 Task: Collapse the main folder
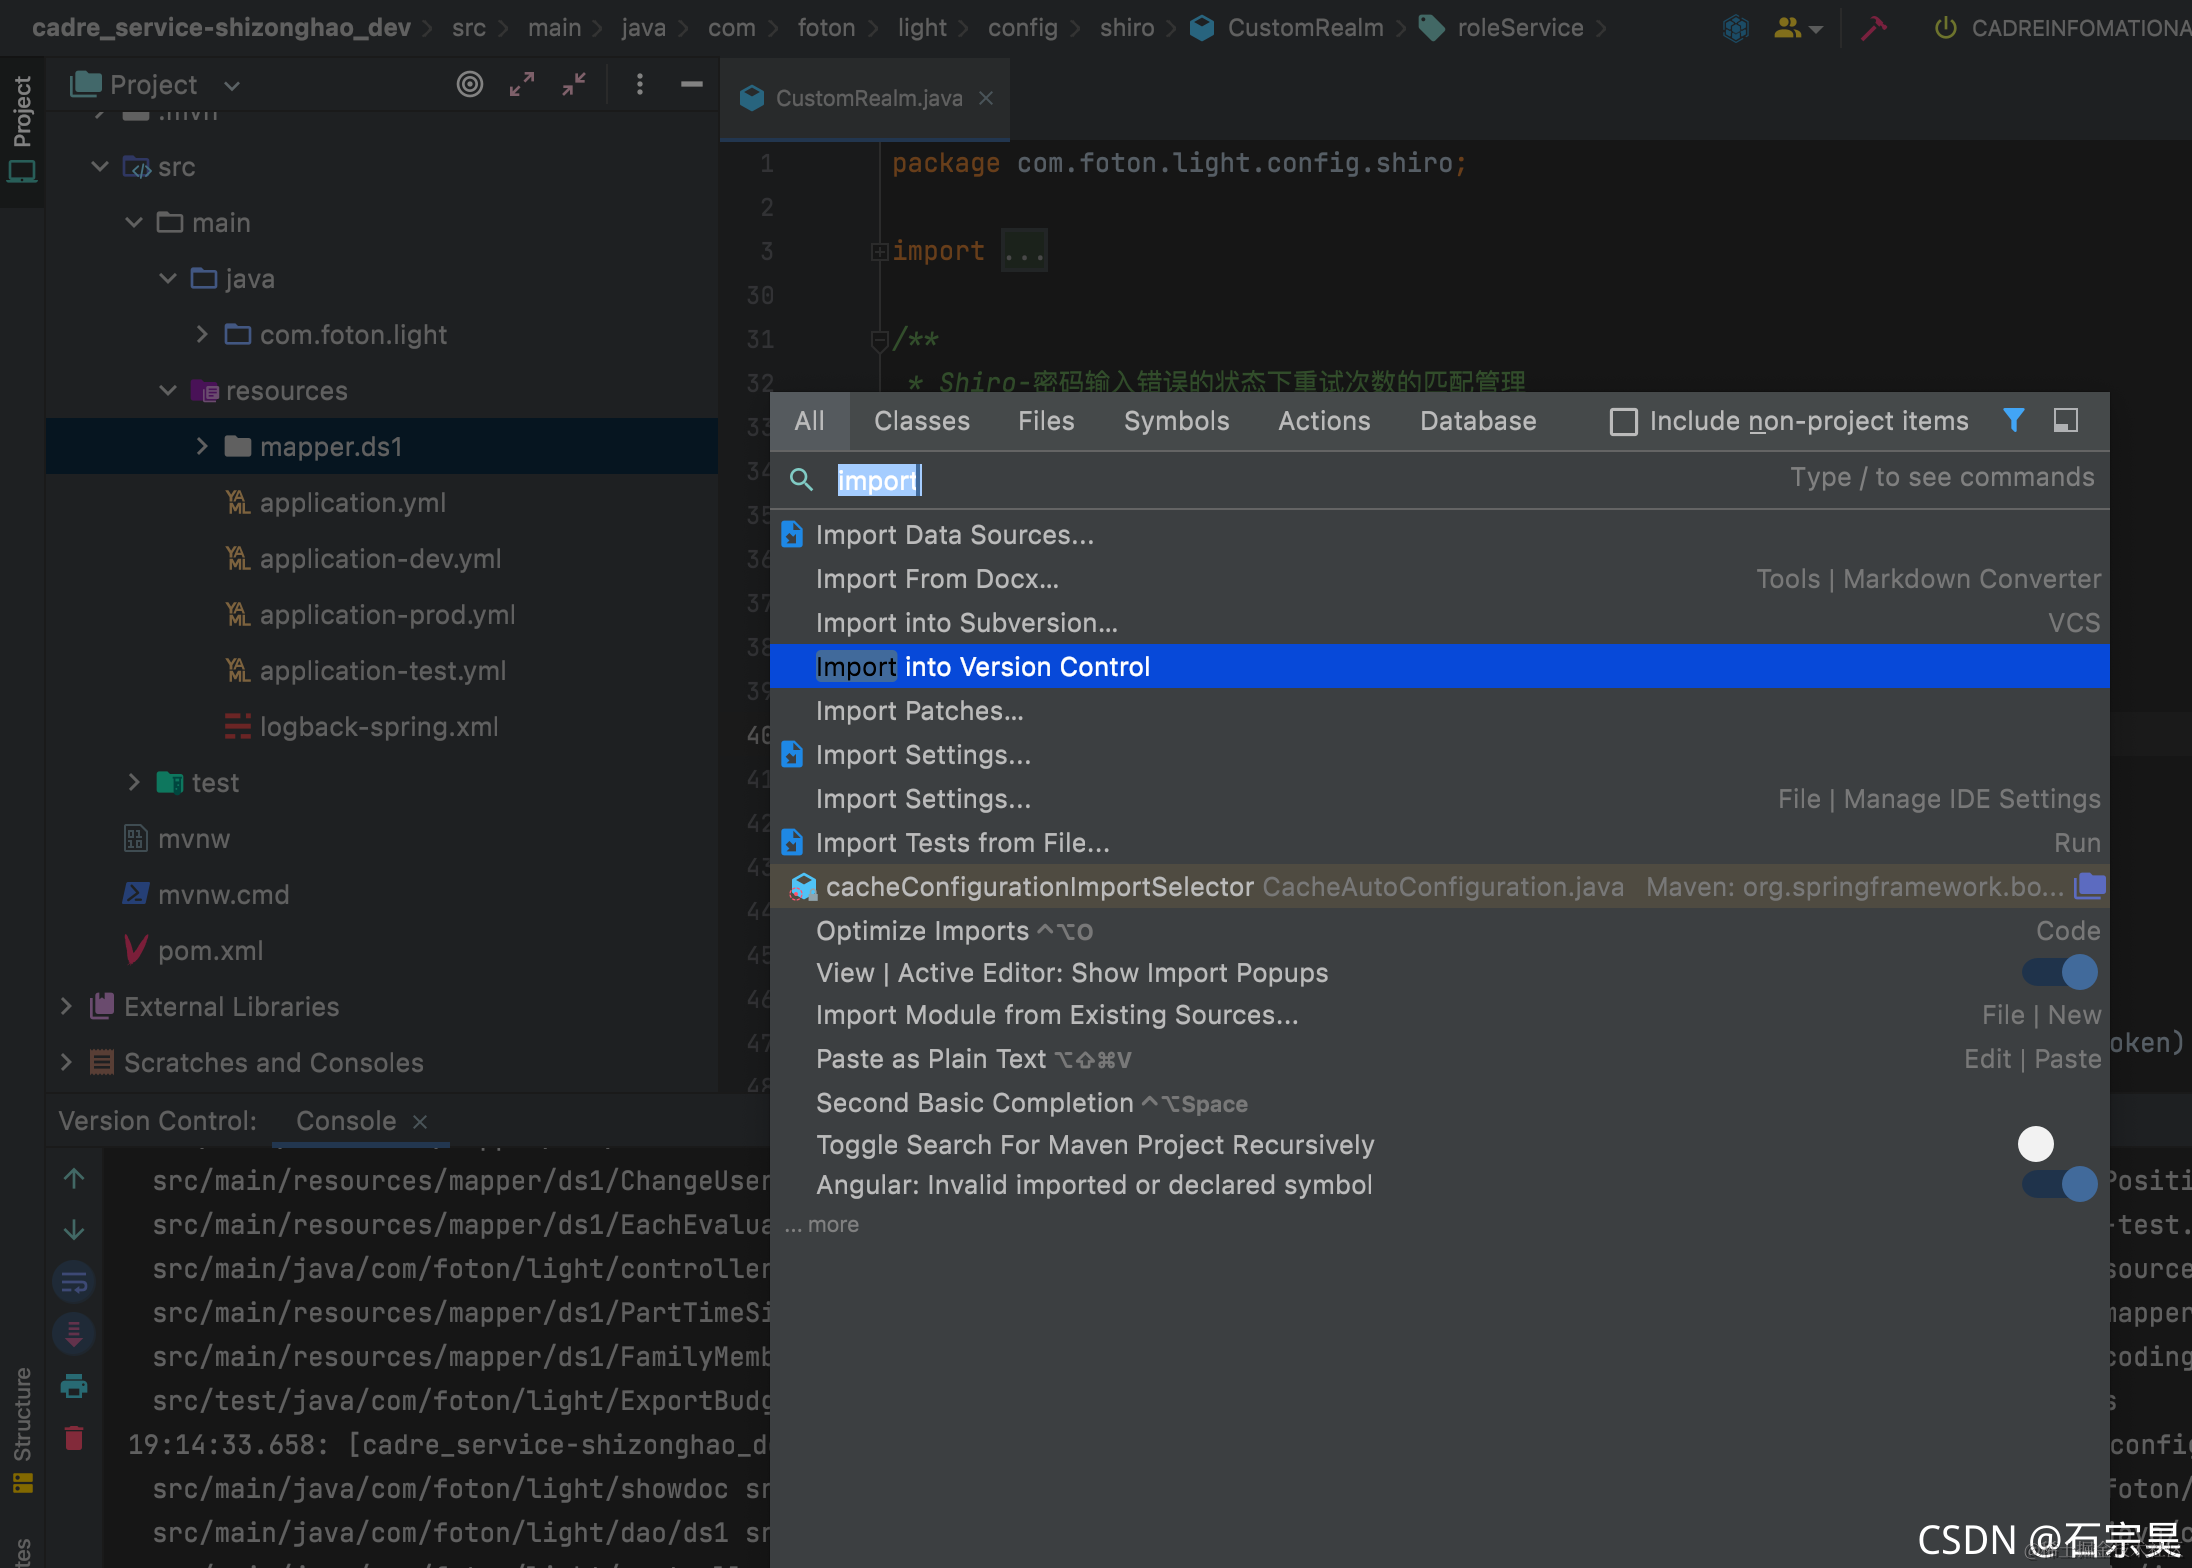(134, 222)
